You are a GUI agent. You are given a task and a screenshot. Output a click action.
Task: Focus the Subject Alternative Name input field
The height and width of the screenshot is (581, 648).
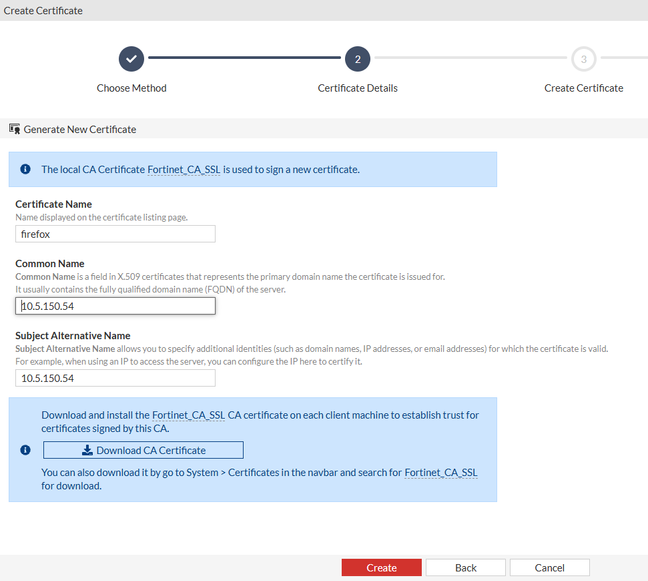click(x=115, y=378)
